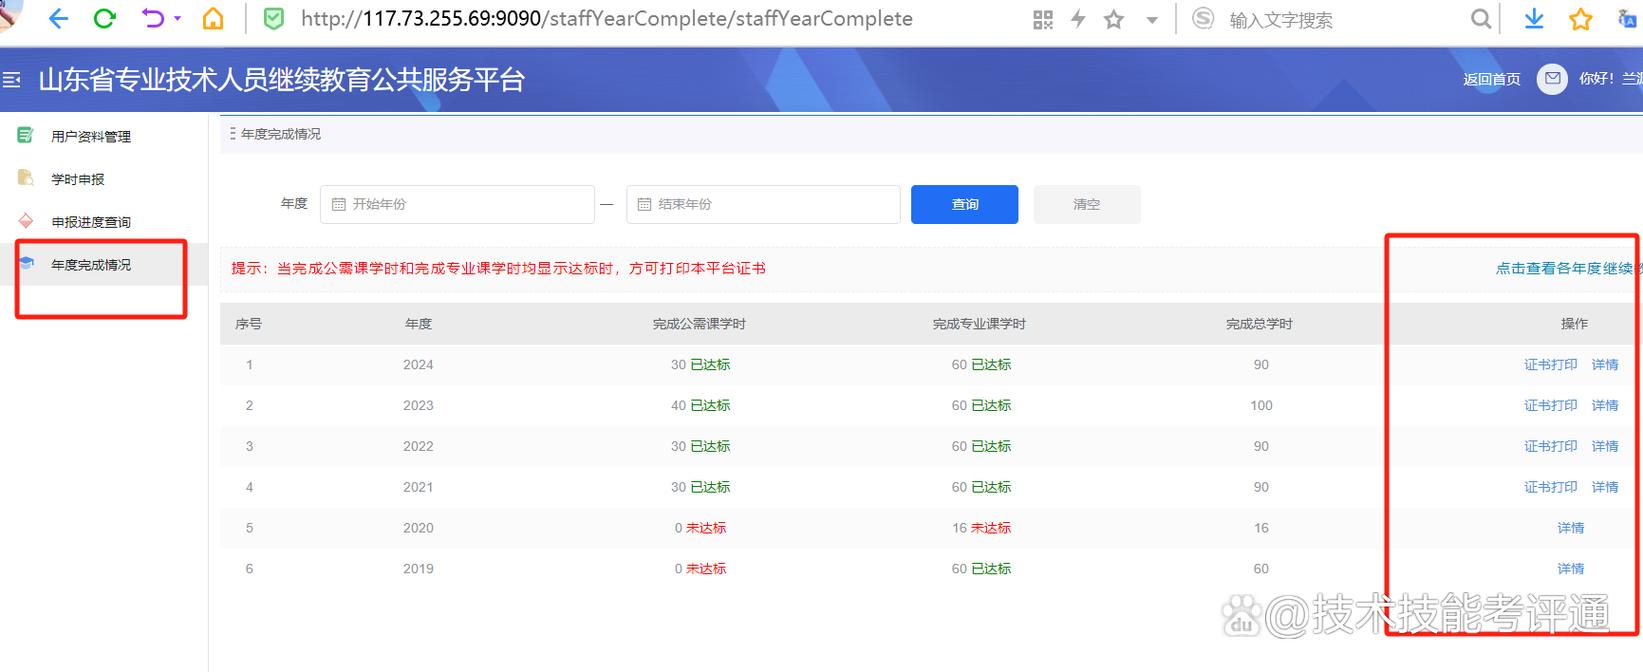Click the blue 查询 button
Viewport: 1643px width, 672px height.
click(x=964, y=204)
